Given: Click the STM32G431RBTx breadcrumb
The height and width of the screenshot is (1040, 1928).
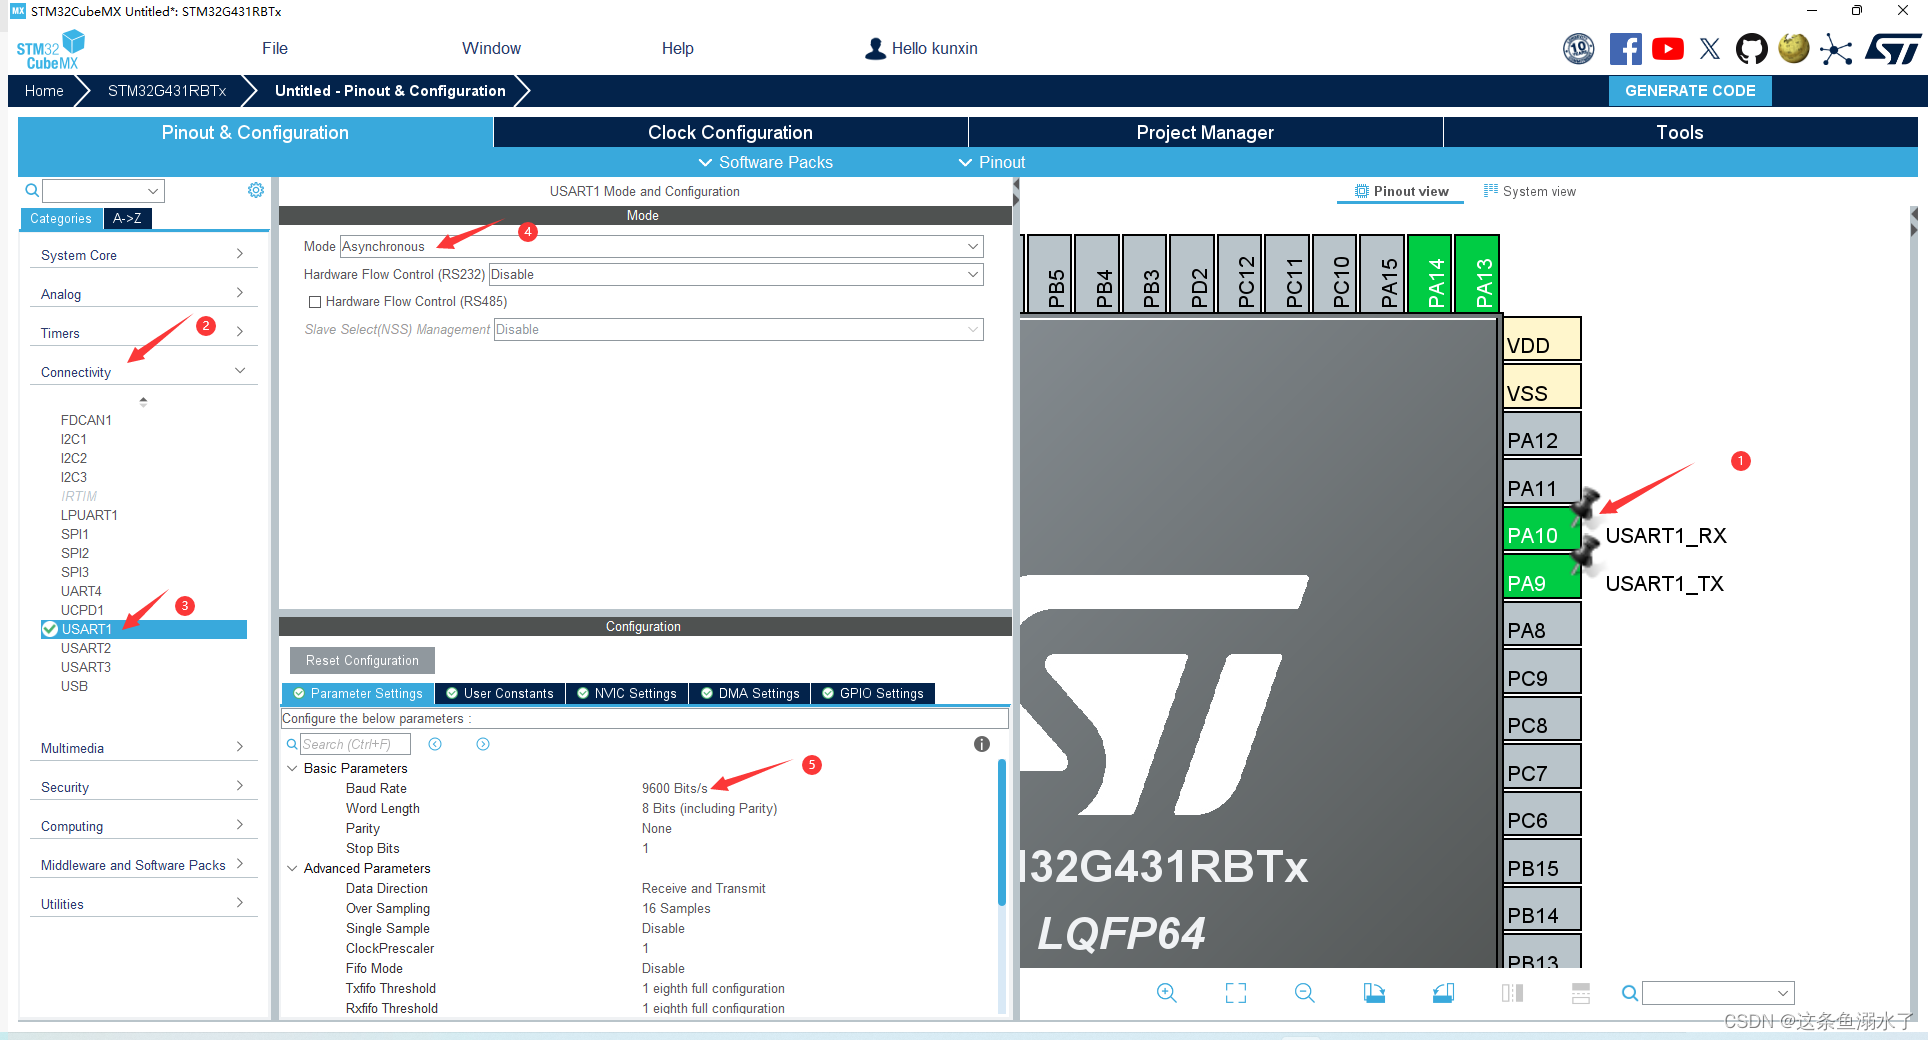Looking at the screenshot, I should (167, 90).
